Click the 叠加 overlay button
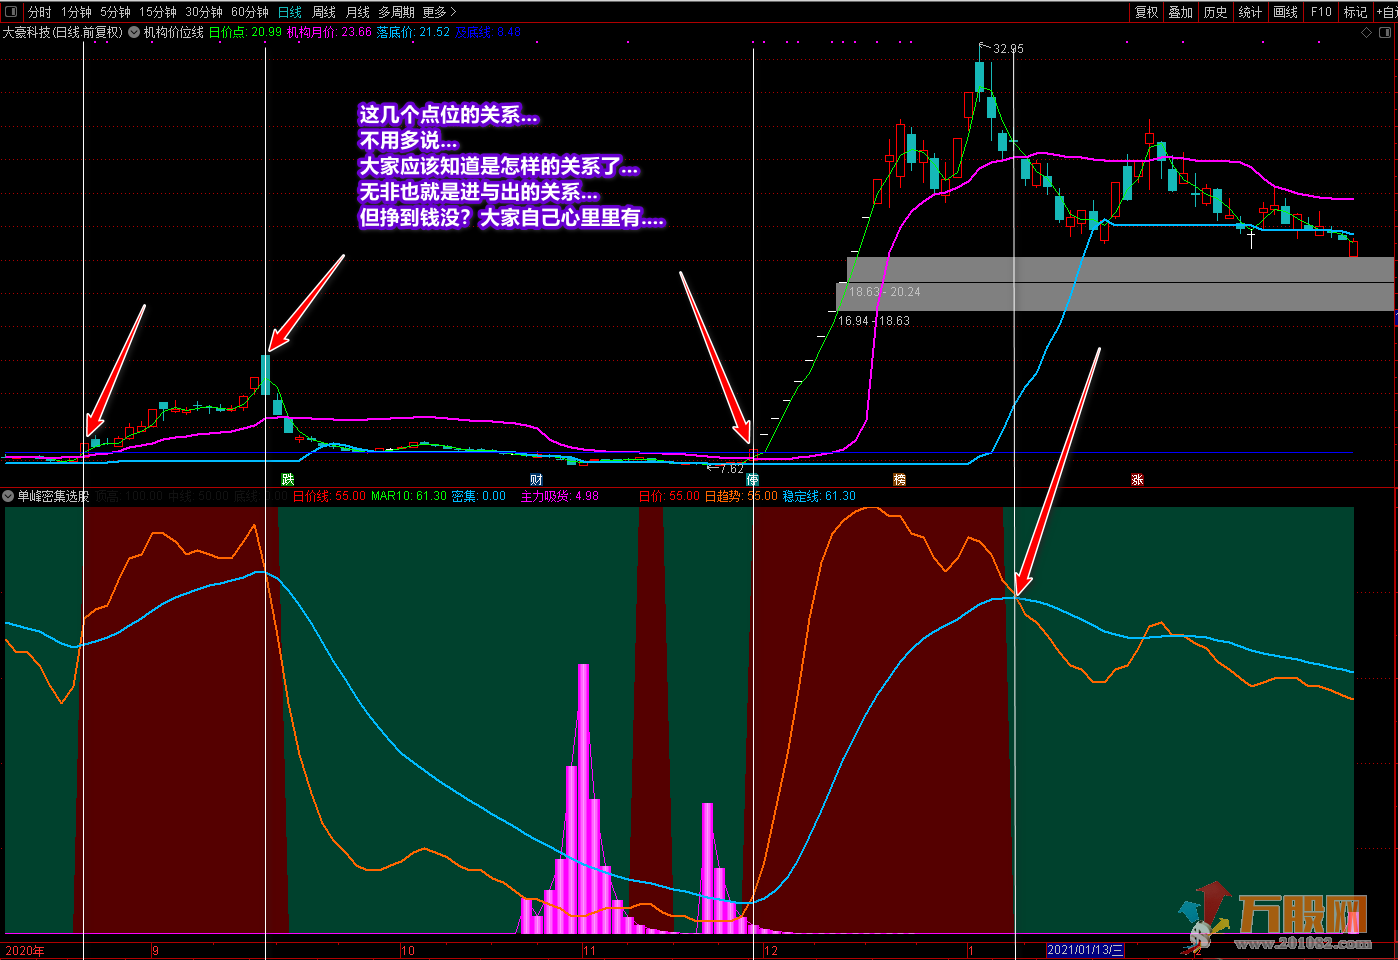1398x960 pixels. click(x=1181, y=12)
